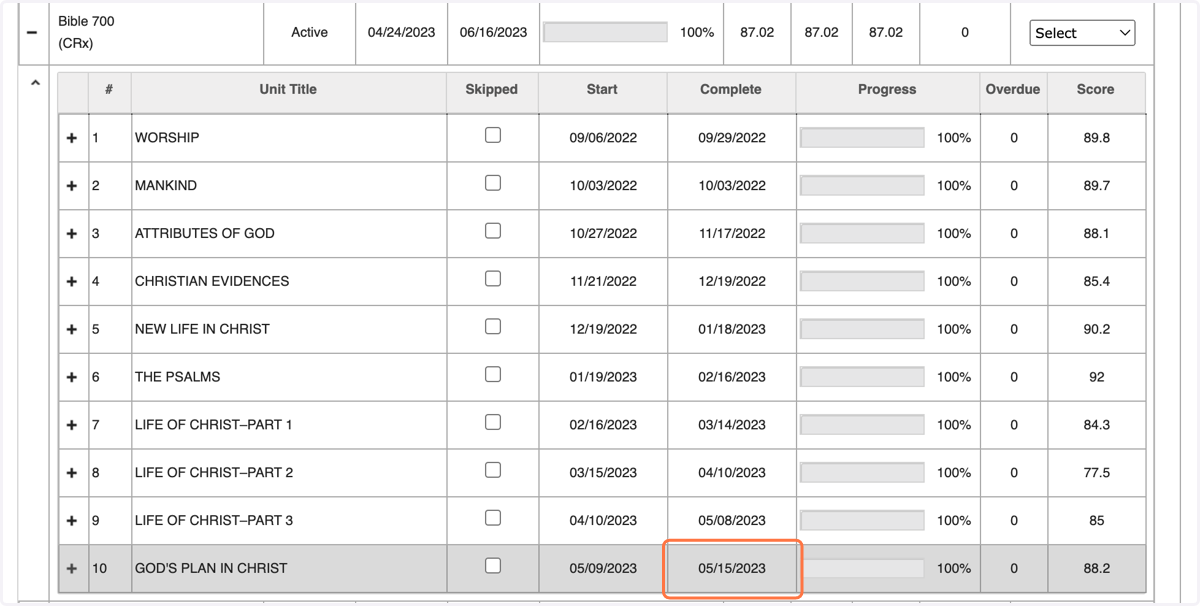Click score 92 for THE PSALMS
Image resolution: width=1200 pixels, height=606 pixels.
(x=1097, y=378)
